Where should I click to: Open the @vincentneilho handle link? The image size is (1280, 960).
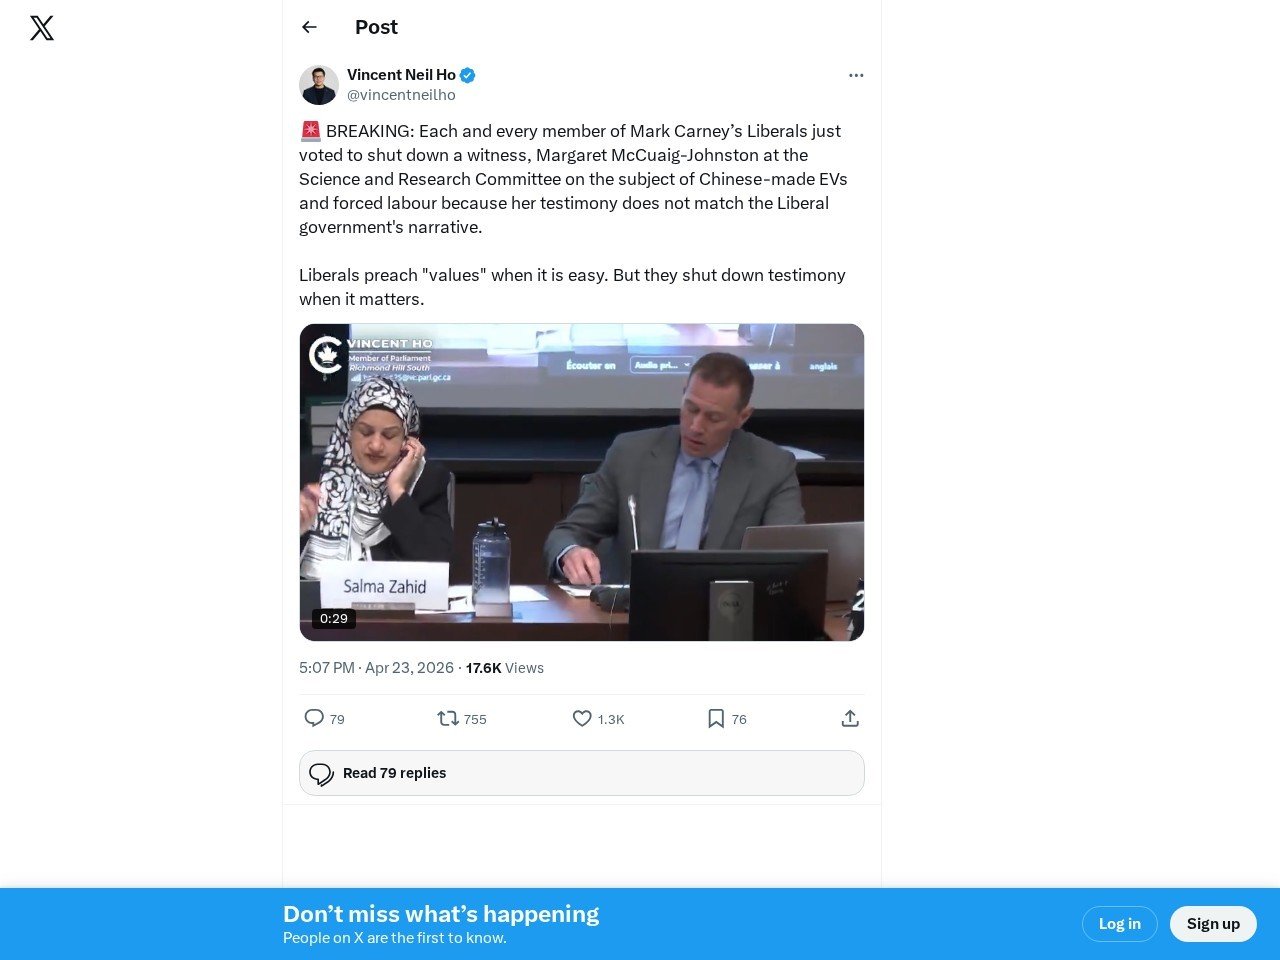(x=401, y=95)
